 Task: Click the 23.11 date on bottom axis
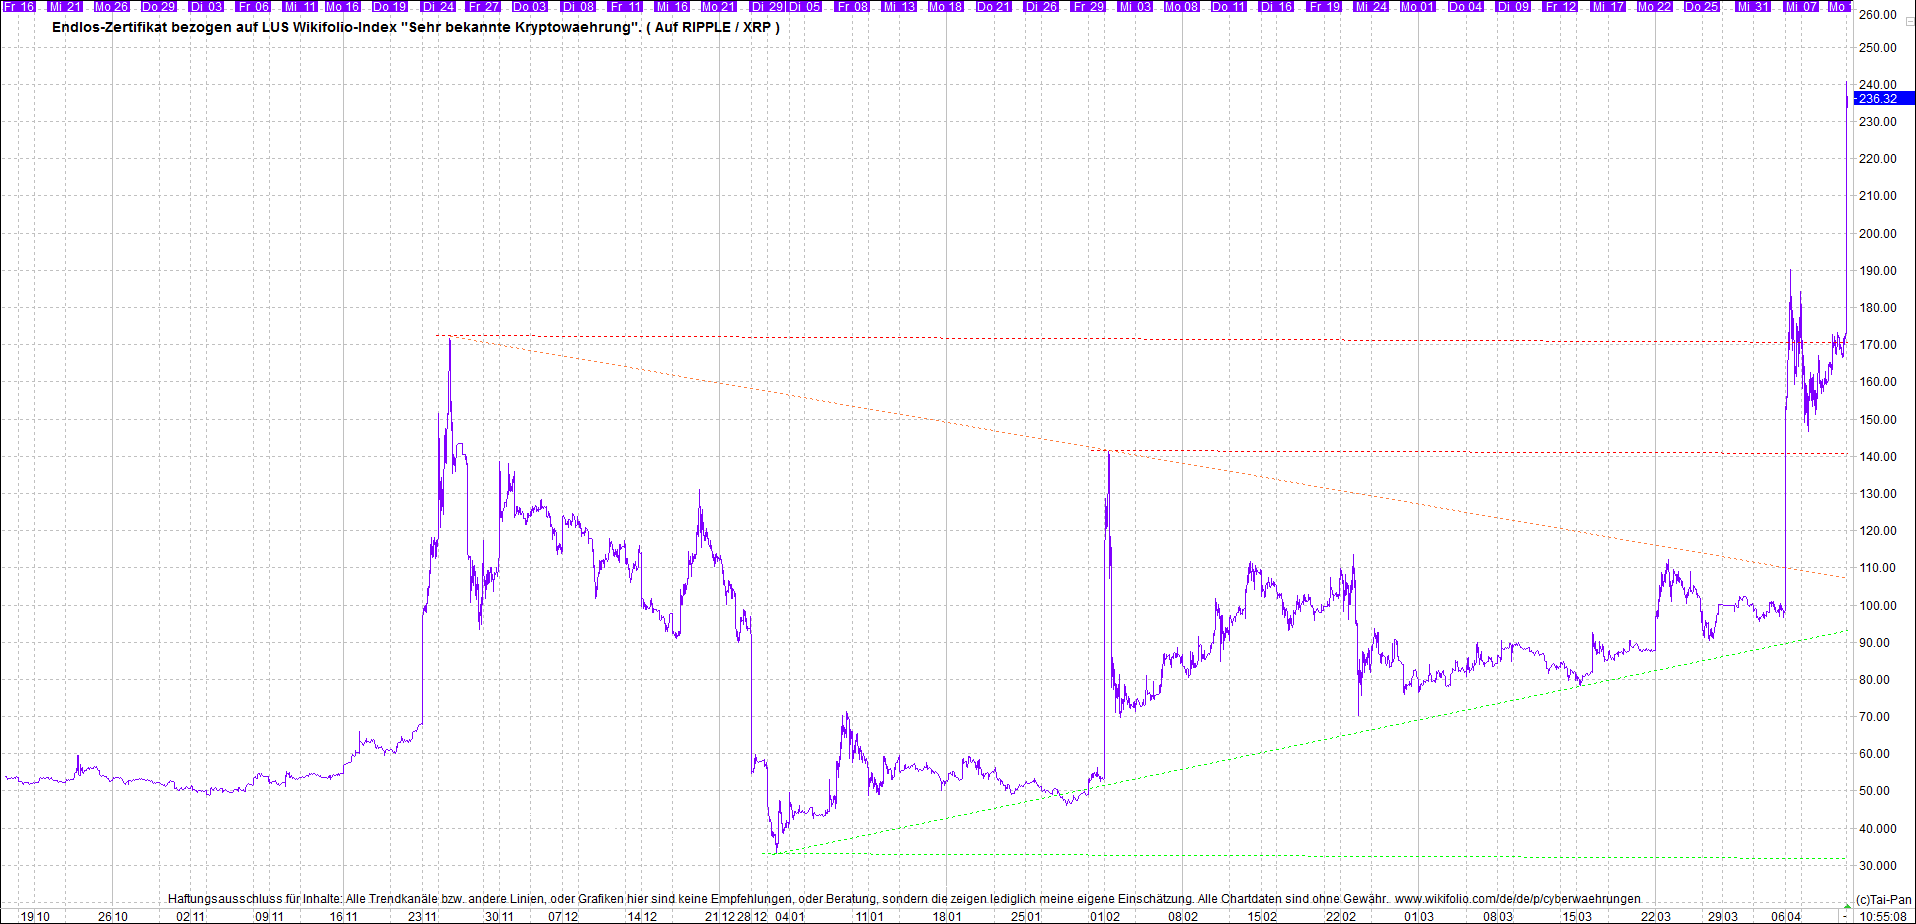click(x=422, y=916)
